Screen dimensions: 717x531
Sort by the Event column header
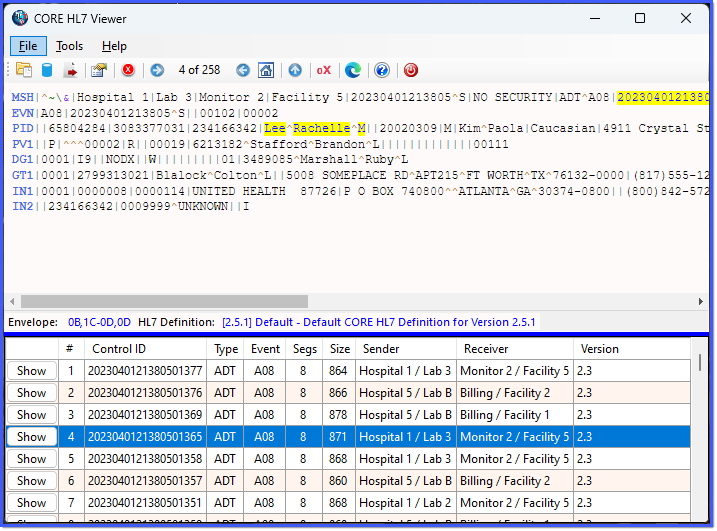coord(265,349)
